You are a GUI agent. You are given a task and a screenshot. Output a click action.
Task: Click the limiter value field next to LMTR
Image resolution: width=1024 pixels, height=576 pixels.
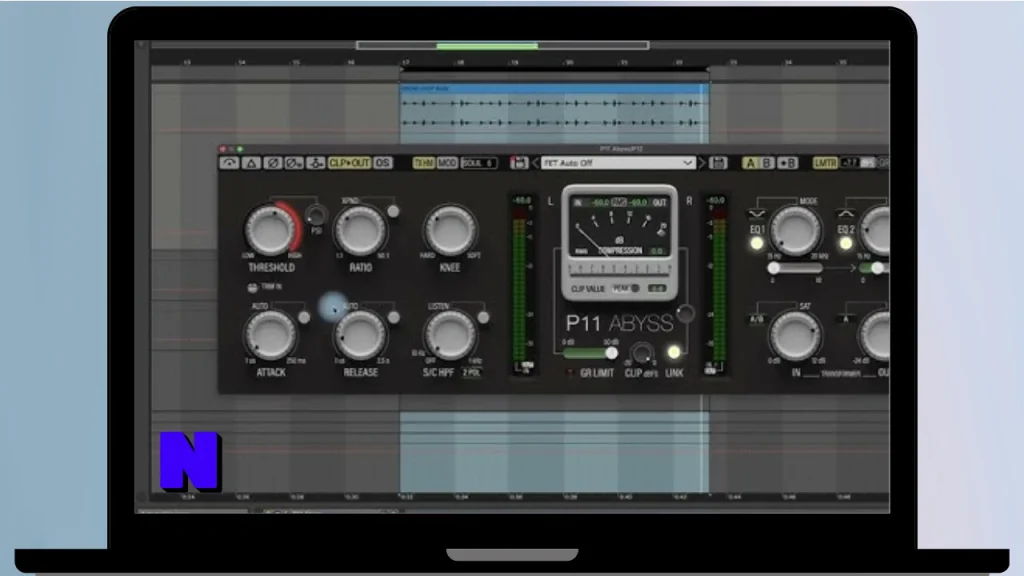click(x=850, y=163)
